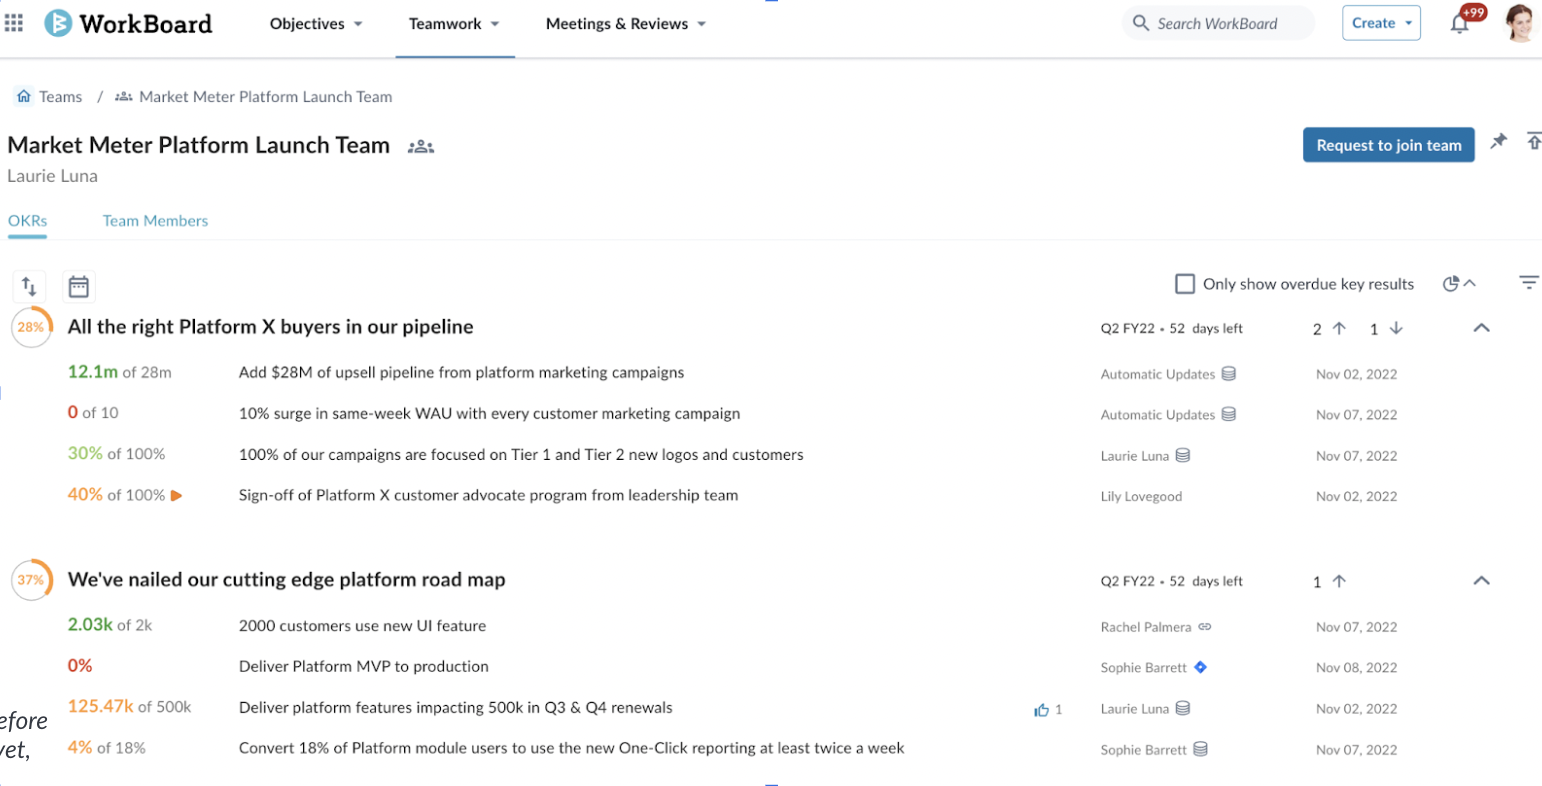The image size is (1542, 786).
Task: Open the Create dropdown
Action: coord(1381,23)
